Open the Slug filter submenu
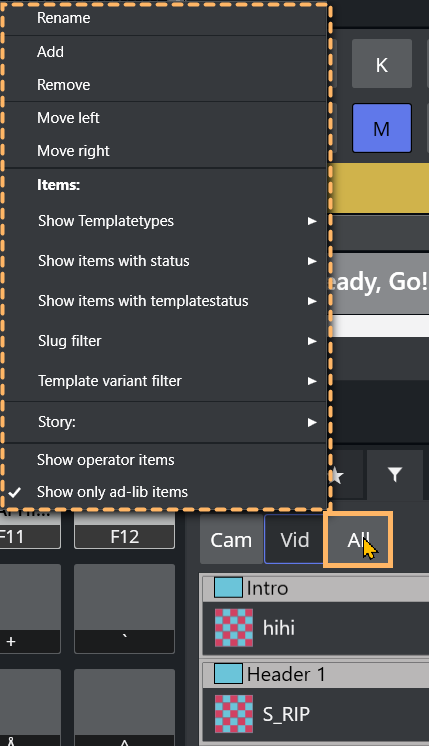 [166, 341]
